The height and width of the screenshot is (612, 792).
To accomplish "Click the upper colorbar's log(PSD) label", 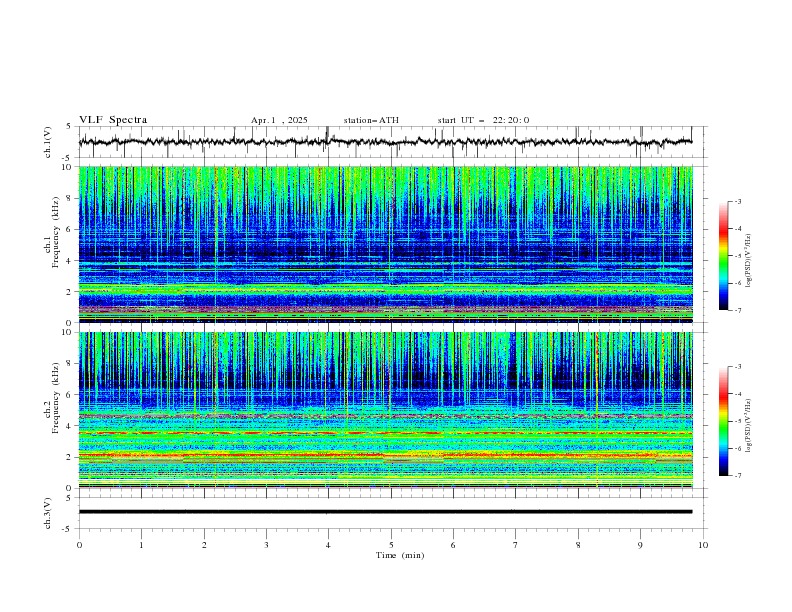I will 748,261.
